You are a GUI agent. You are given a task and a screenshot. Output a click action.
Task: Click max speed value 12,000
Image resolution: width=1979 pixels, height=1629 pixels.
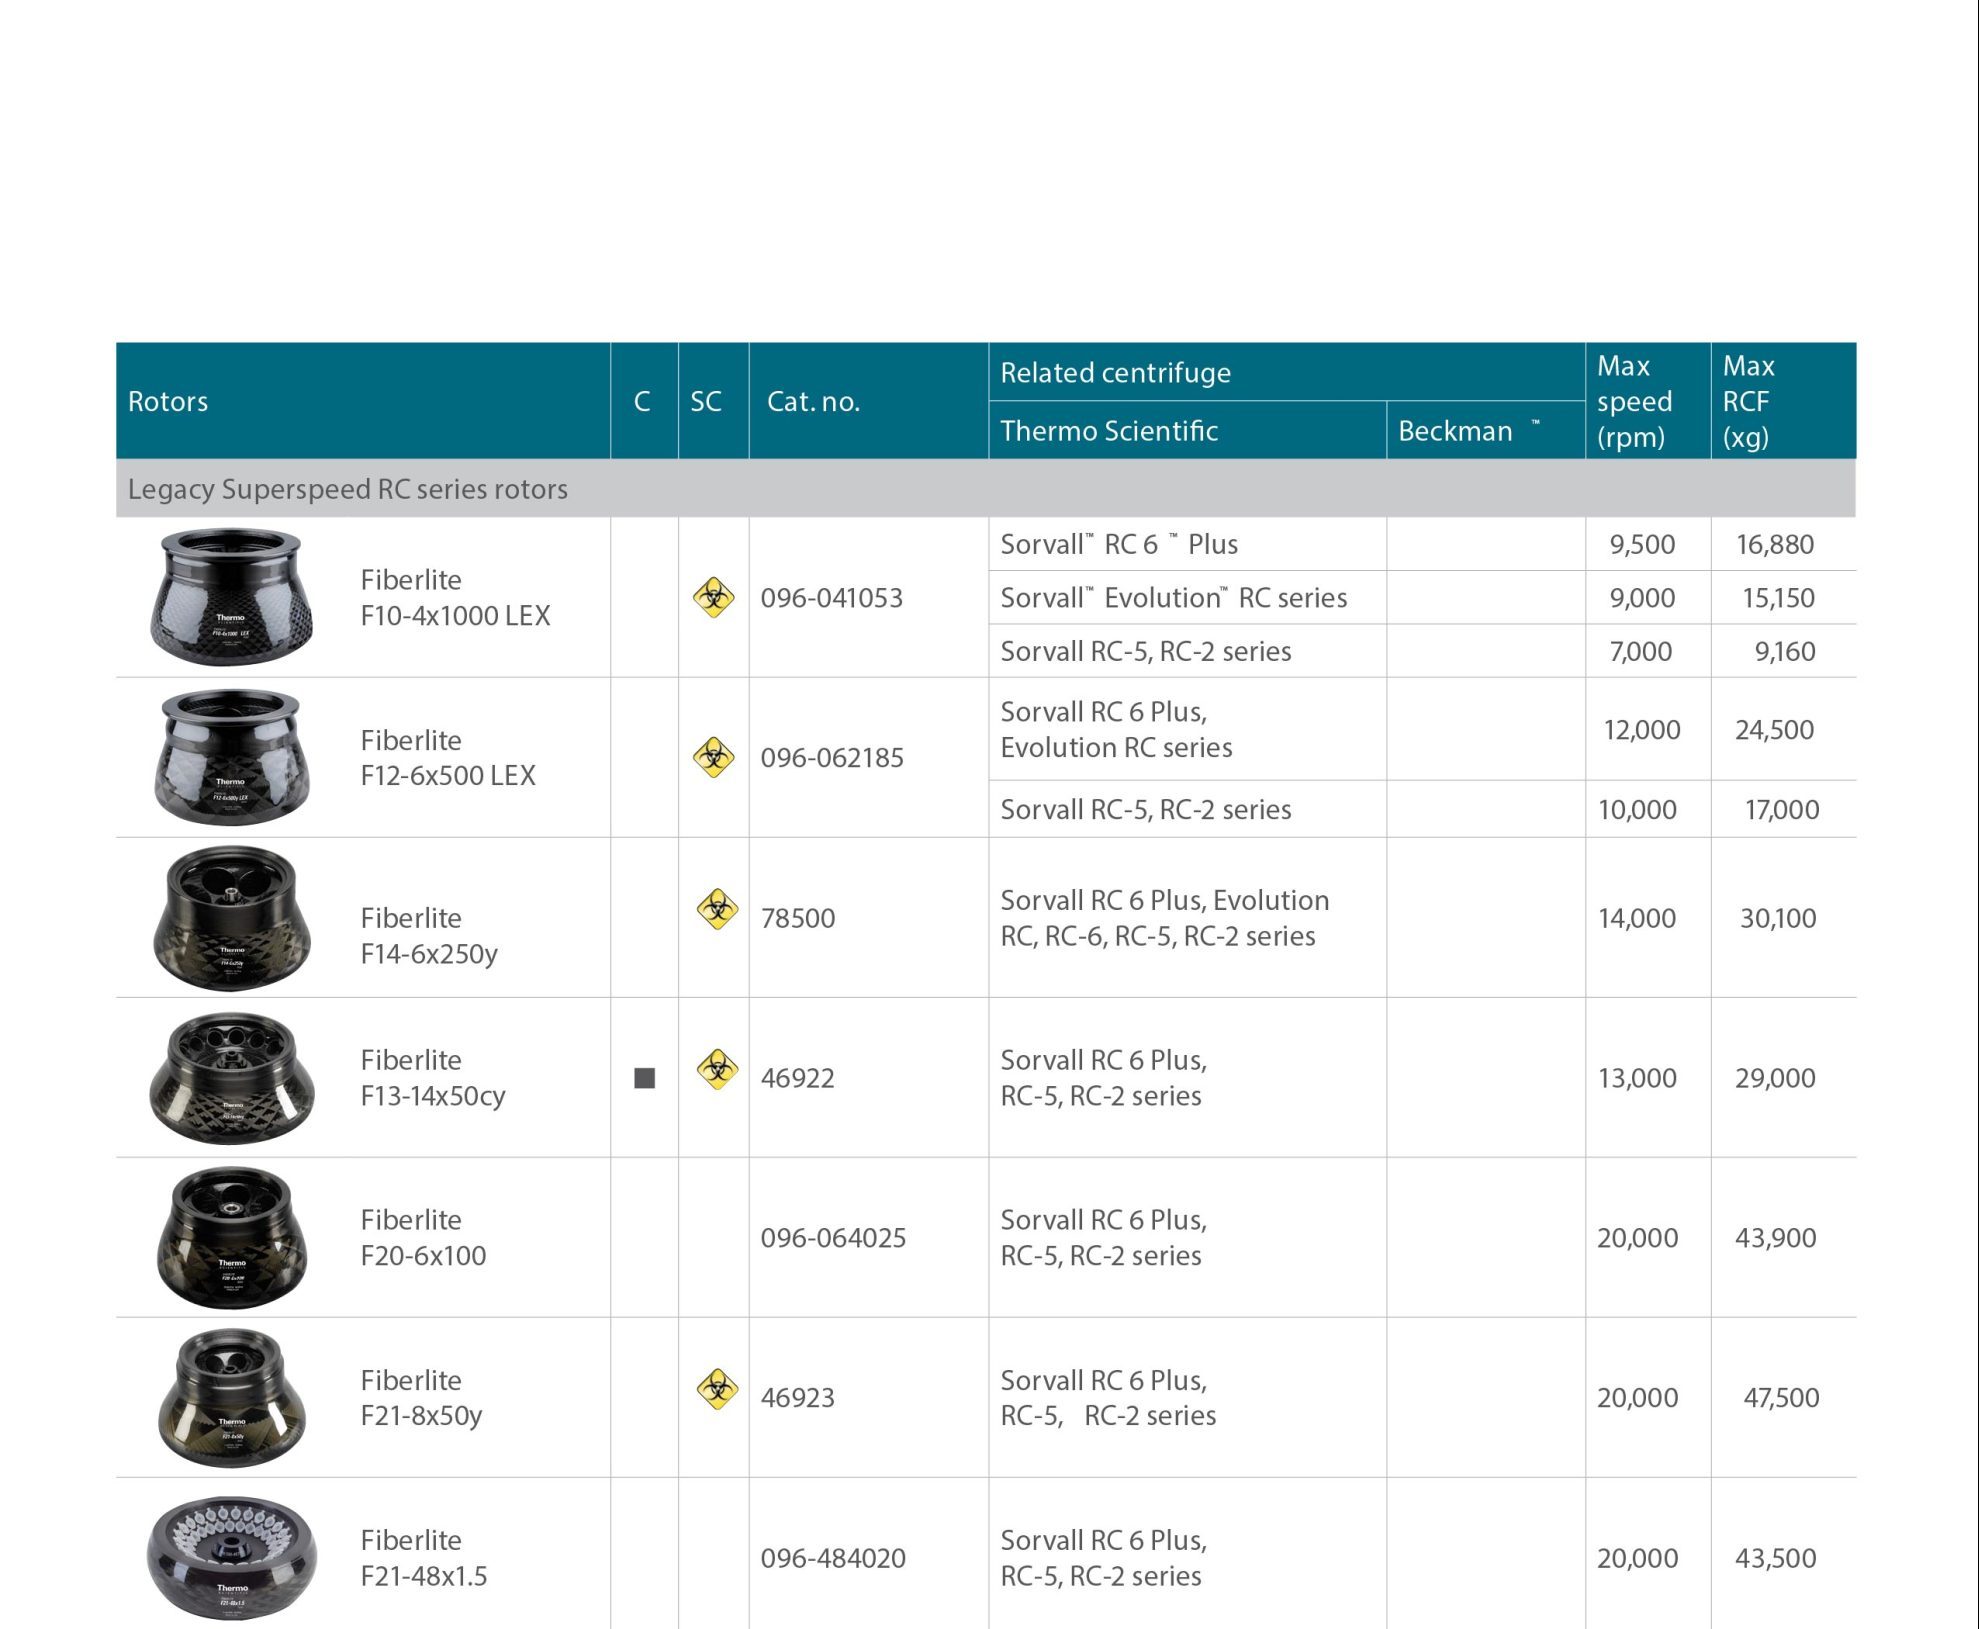(1642, 729)
